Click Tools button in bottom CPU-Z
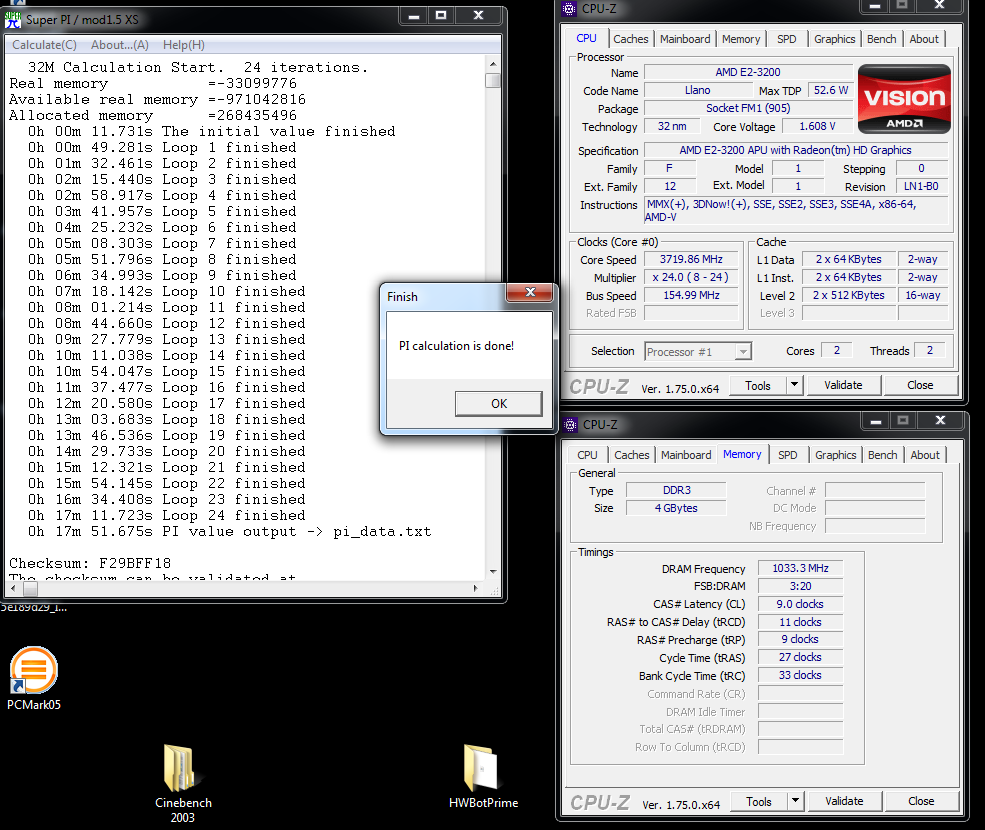The width and height of the screenshot is (985, 830). pos(758,802)
